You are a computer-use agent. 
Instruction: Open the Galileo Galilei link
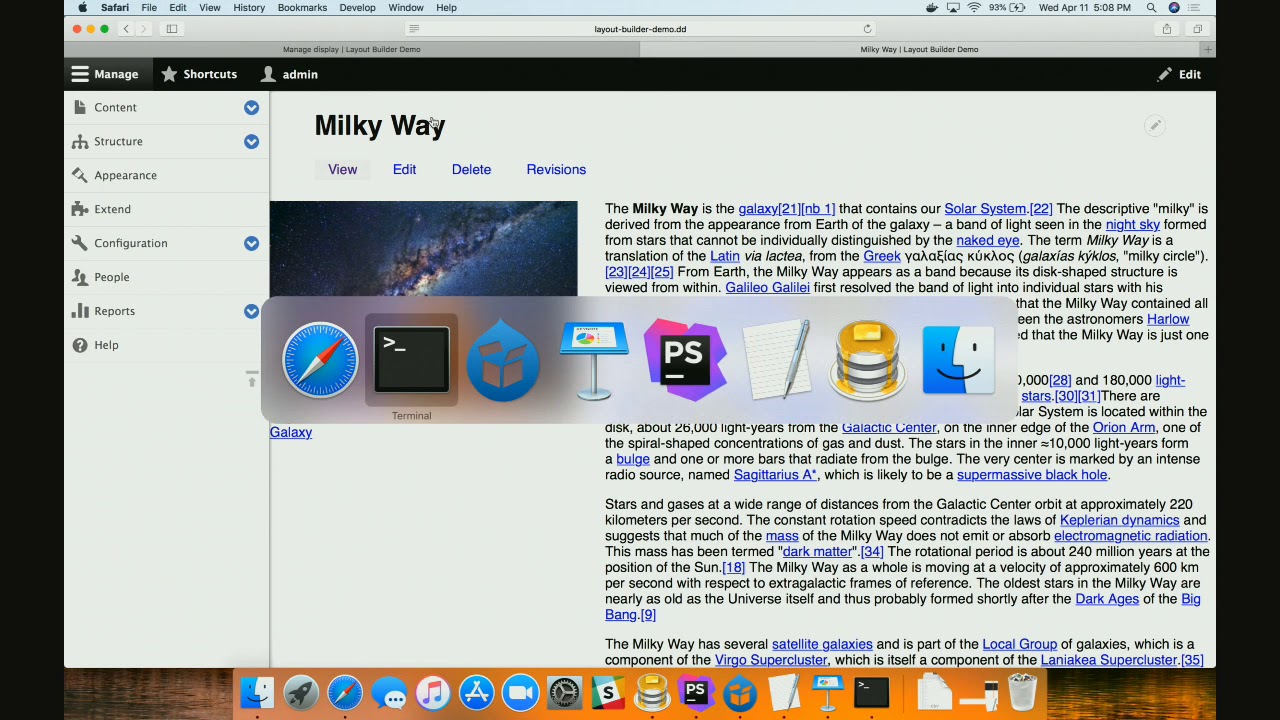[767, 287]
